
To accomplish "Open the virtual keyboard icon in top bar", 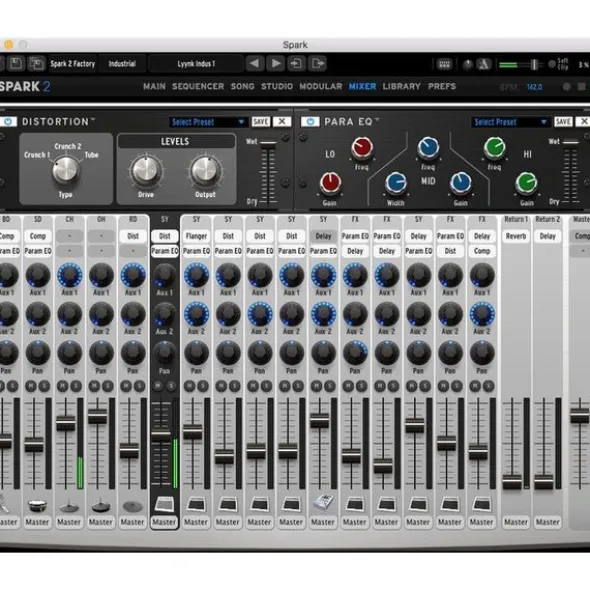I will tap(444, 64).
